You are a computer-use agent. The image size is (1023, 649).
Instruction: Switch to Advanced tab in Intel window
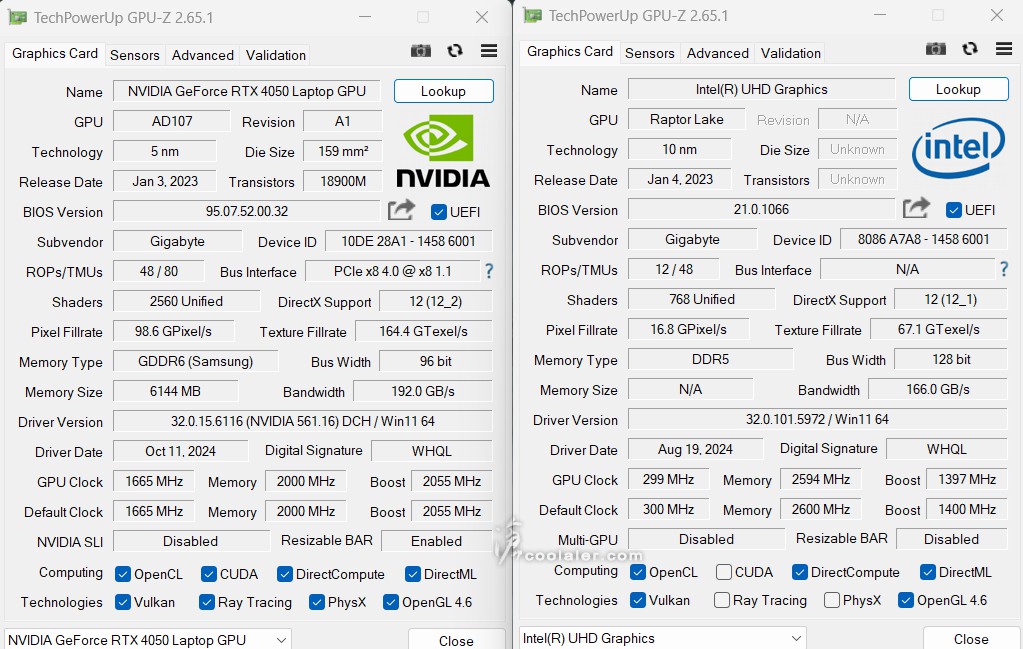point(718,53)
